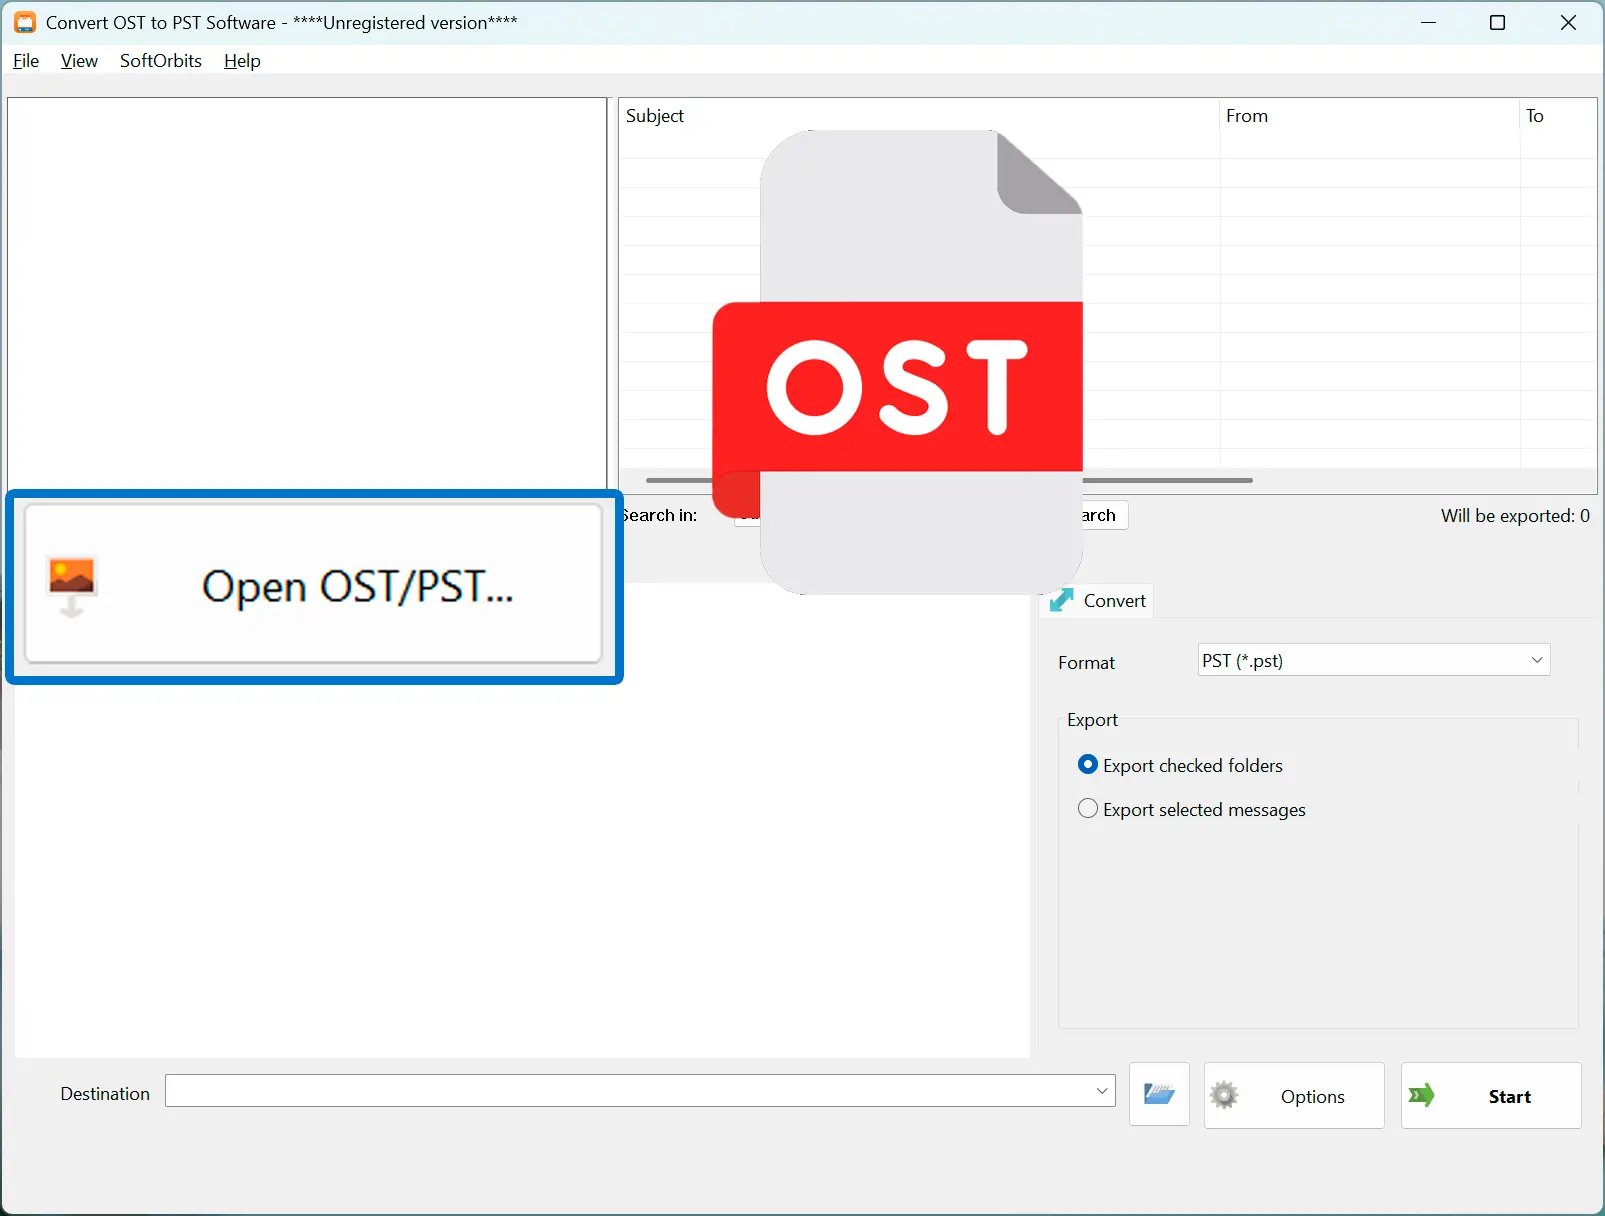This screenshot has height=1216, width=1605.
Task: Select Export checked folders option
Action: 1180,766
